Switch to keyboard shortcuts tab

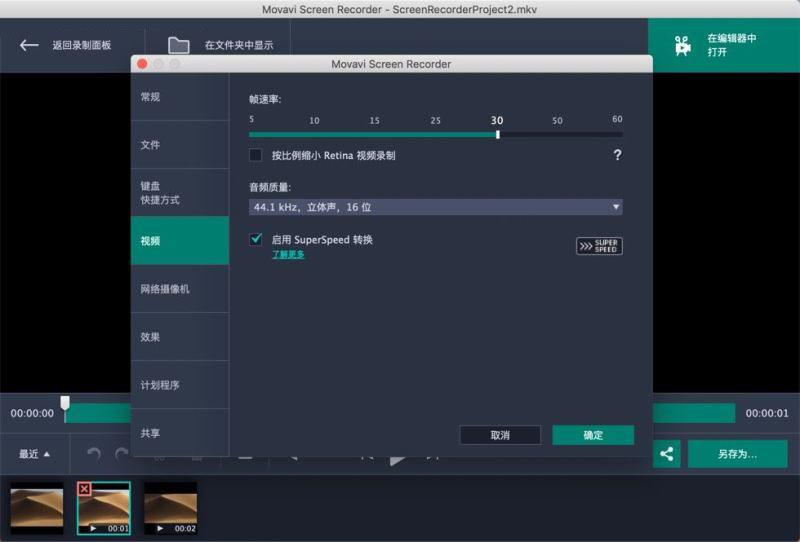tap(180, 193)
